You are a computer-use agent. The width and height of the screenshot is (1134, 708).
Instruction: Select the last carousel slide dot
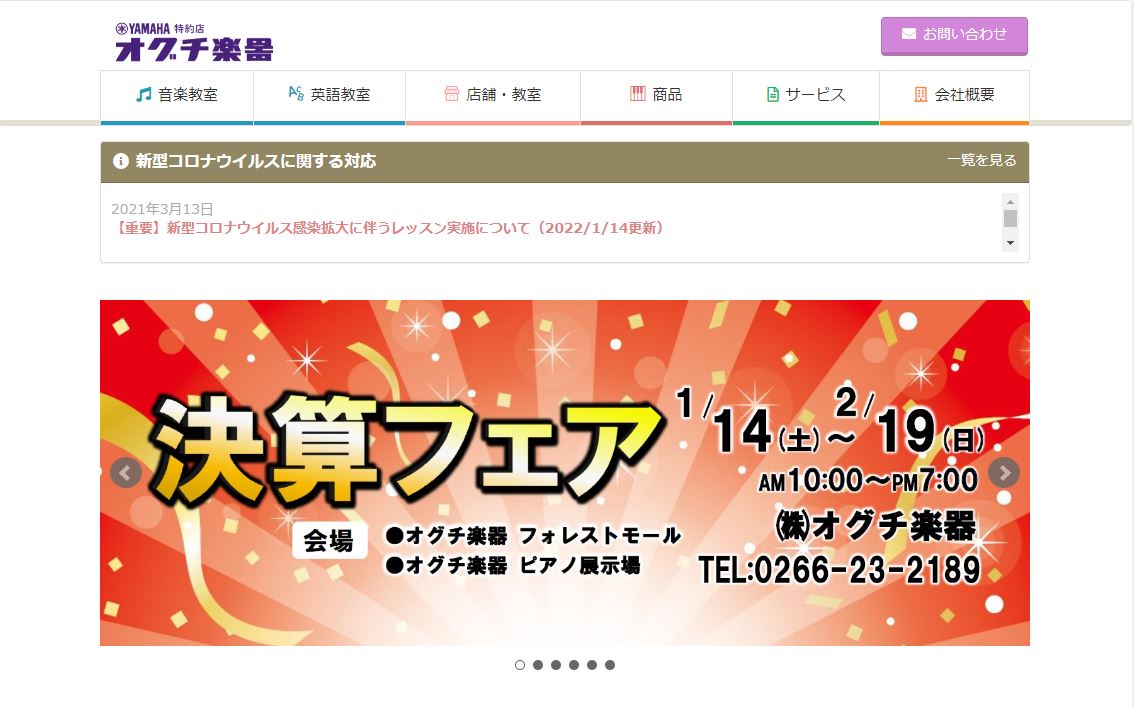coord(610,665)
